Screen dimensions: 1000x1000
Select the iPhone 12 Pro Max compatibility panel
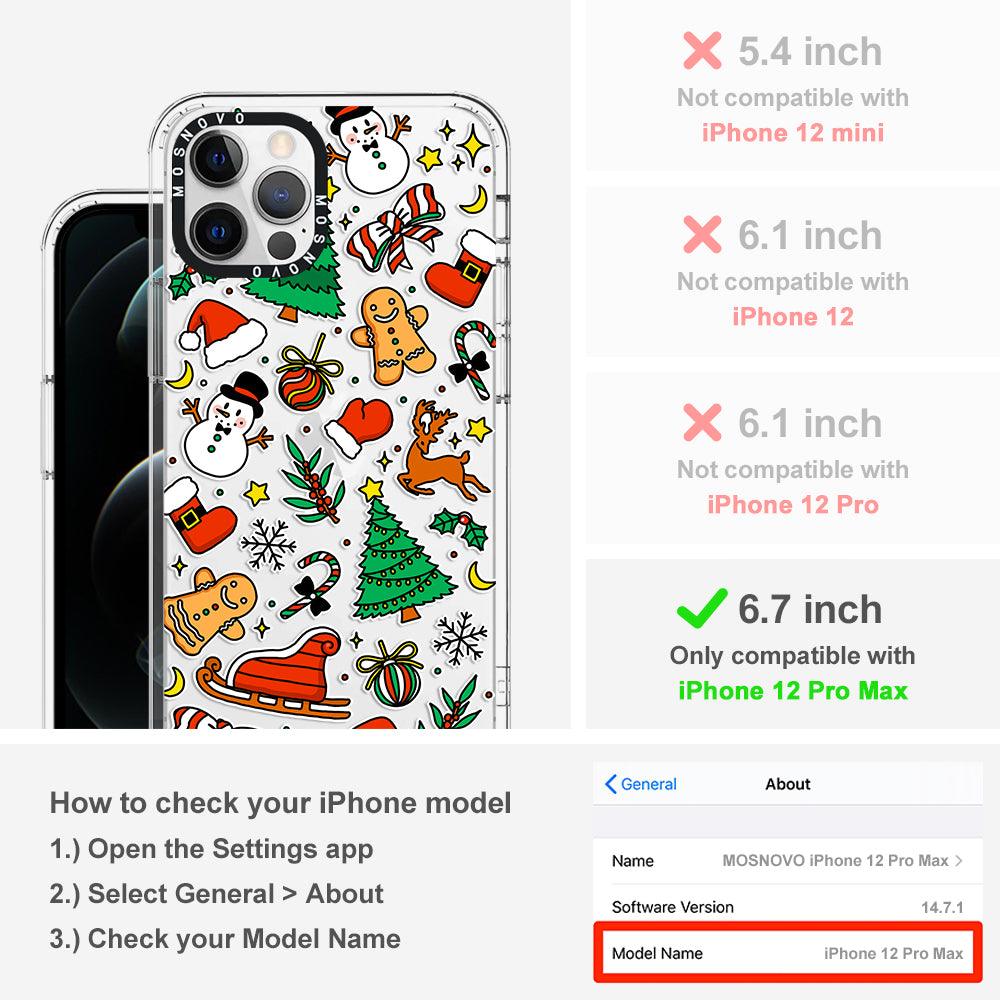tap(792, 644)
